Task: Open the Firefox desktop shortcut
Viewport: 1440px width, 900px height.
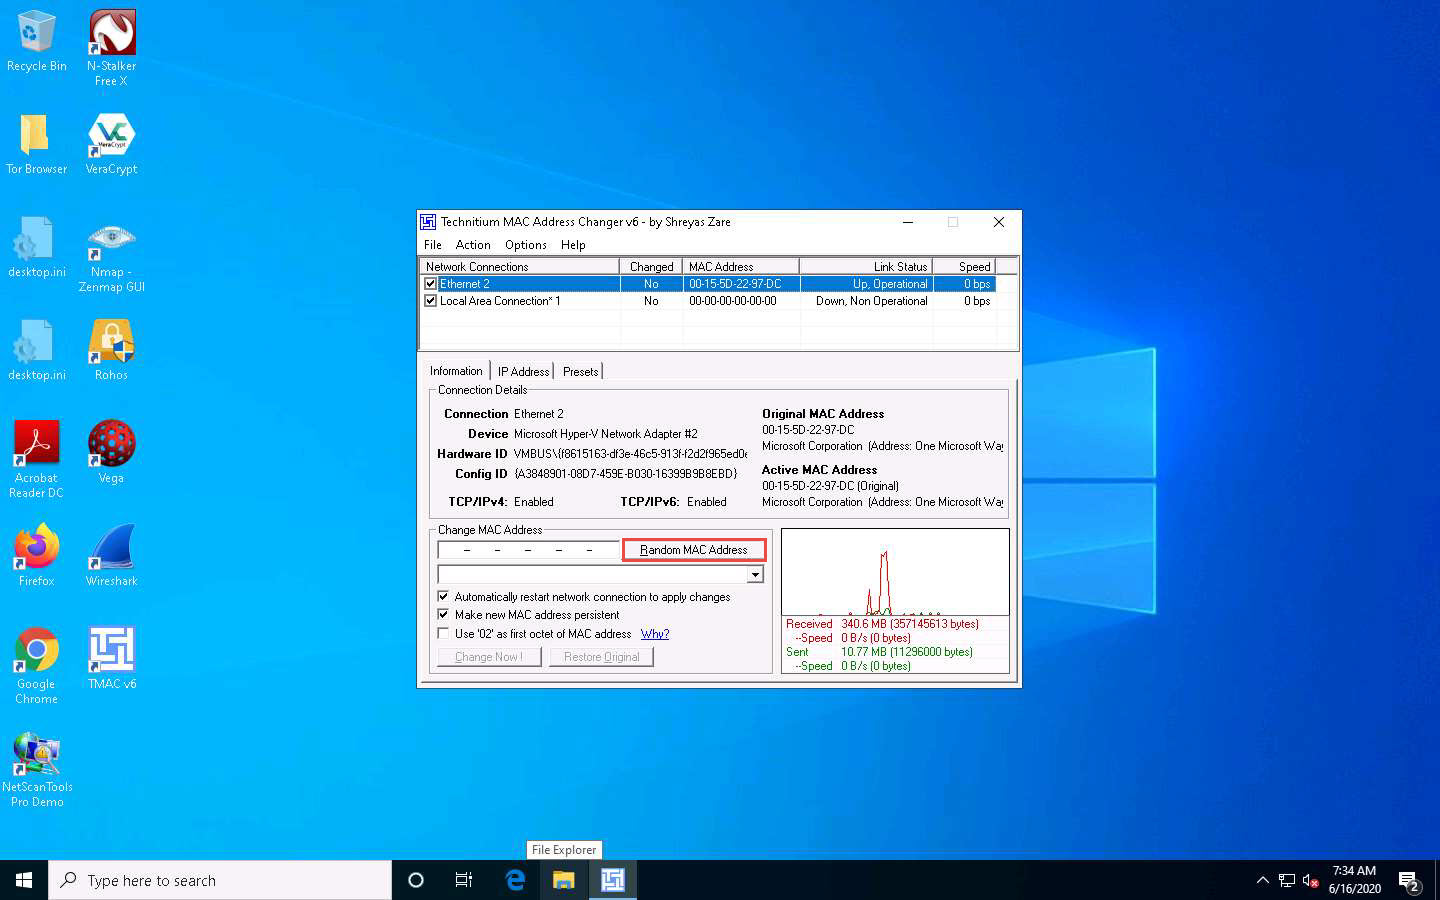Action: (x=36, y=555)
